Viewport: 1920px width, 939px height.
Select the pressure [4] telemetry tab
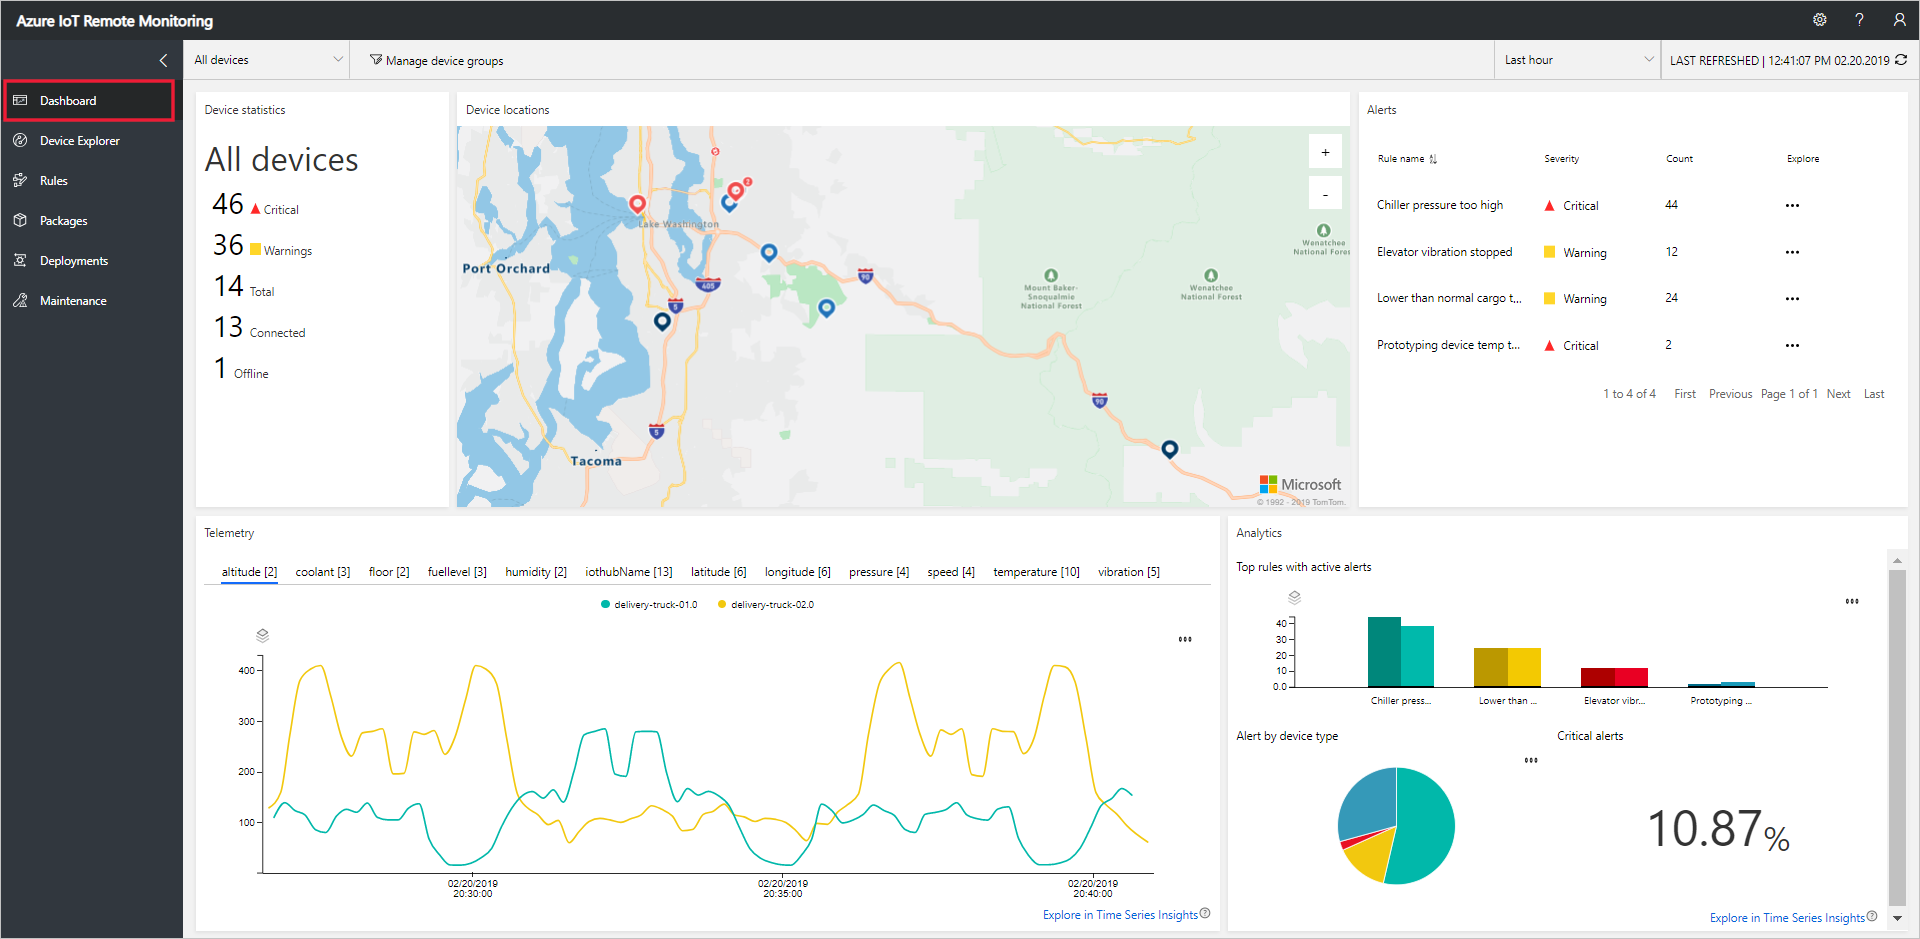(x=879, y=572)
